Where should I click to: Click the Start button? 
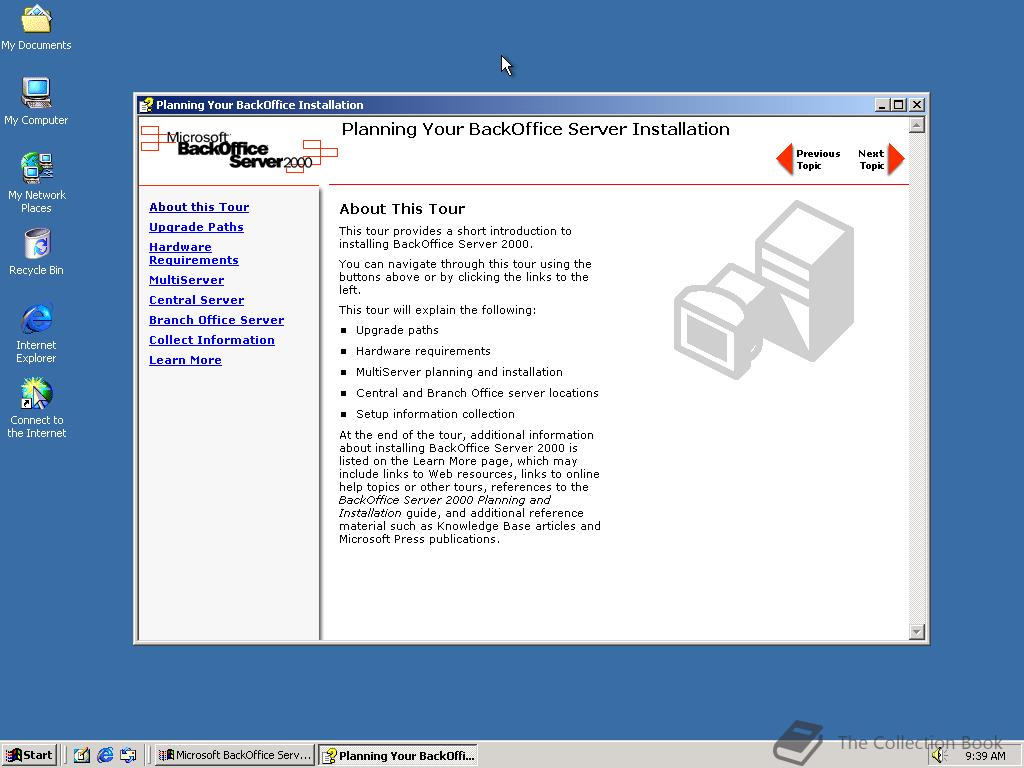point(29,755)
